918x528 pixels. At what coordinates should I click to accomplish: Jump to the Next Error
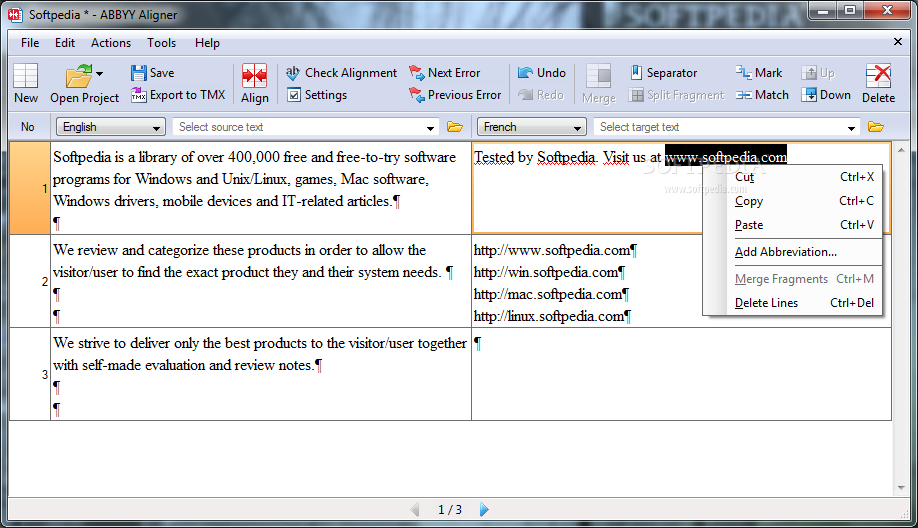click(x=444, y=73)
